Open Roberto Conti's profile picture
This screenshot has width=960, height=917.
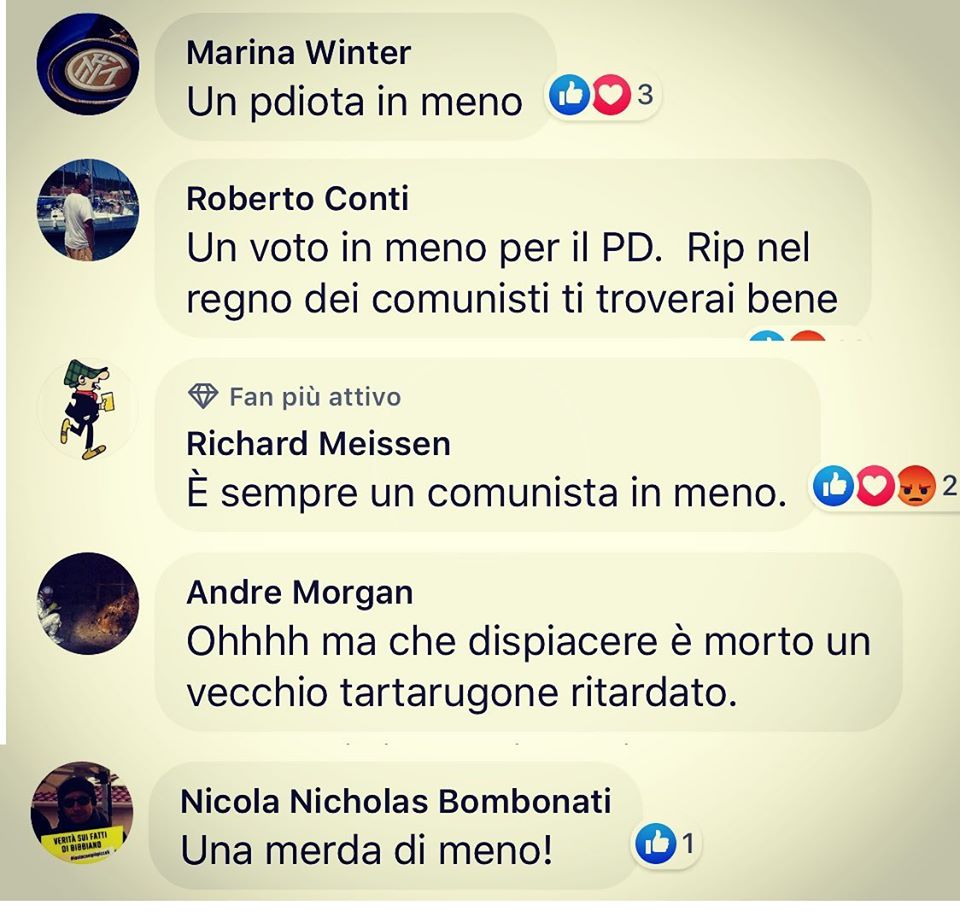click(88, 210)
